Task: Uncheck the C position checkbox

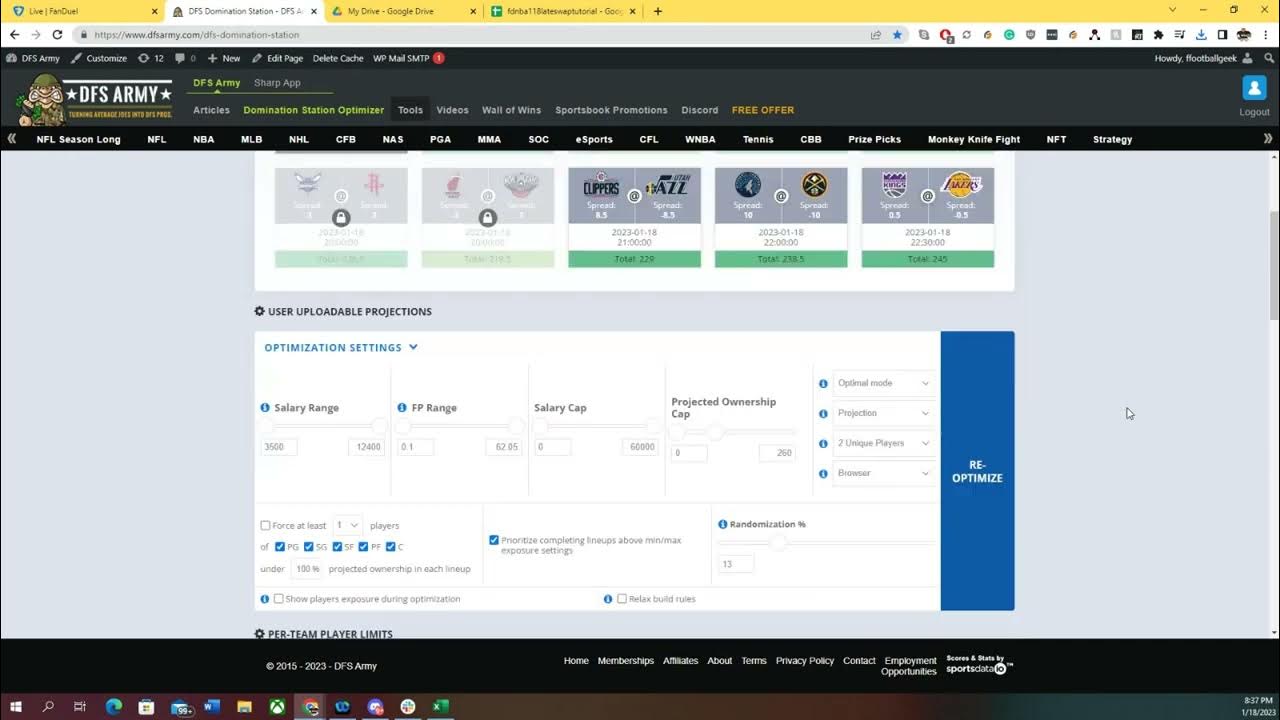Action: pos(391,547)
